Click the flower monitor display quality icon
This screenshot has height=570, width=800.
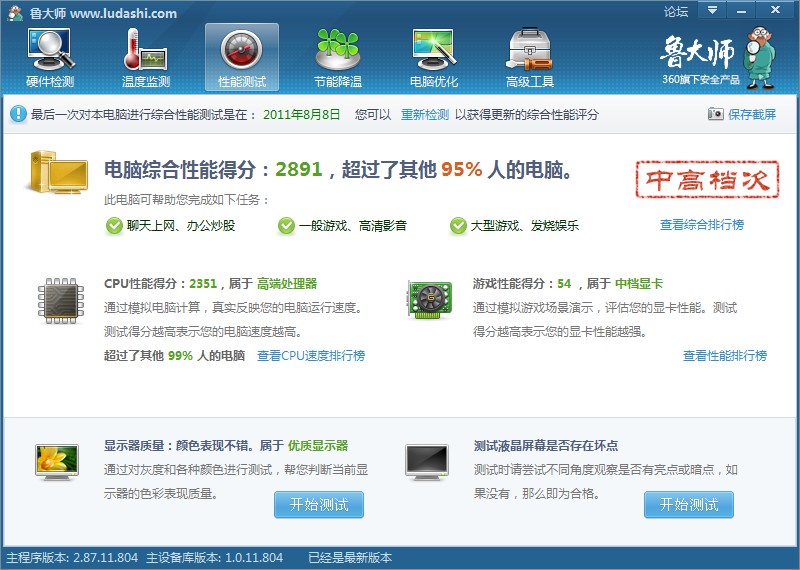[x=57, y=462]
